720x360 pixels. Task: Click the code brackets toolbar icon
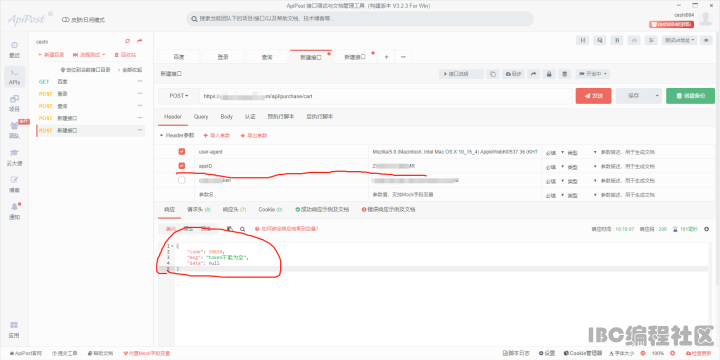(x=634, y=40)
